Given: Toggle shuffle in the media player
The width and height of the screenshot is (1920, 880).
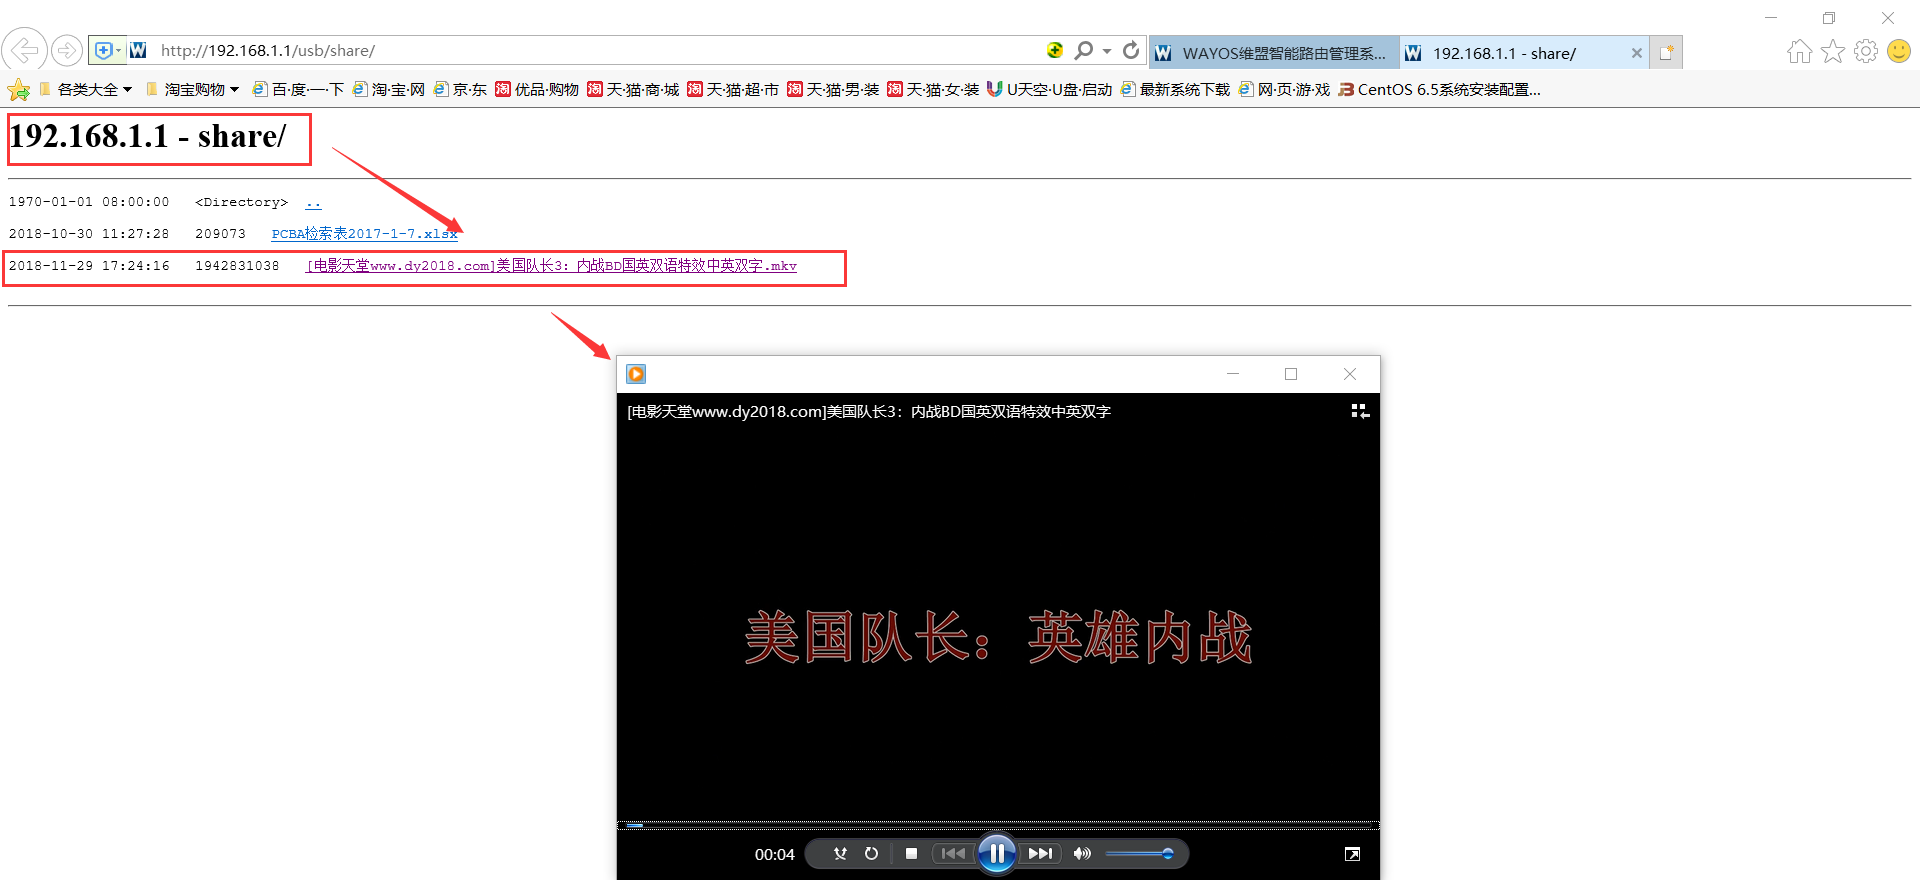Looking at the screenshot, I should click(840, 854).
